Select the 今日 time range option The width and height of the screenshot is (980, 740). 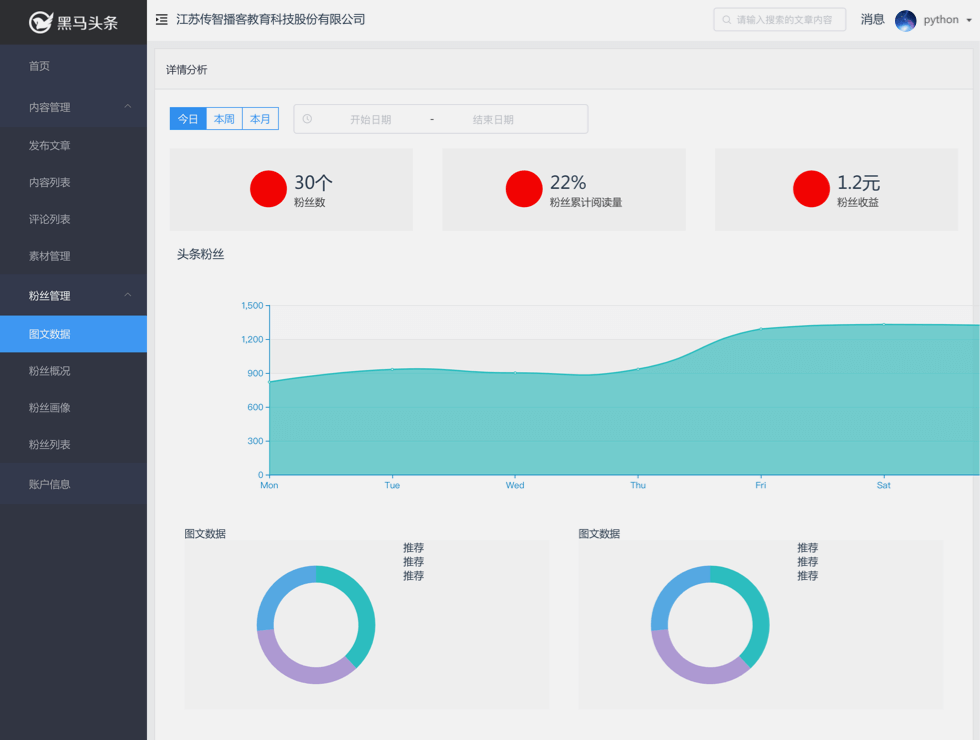pyautogui.click(x=188, y=119)
